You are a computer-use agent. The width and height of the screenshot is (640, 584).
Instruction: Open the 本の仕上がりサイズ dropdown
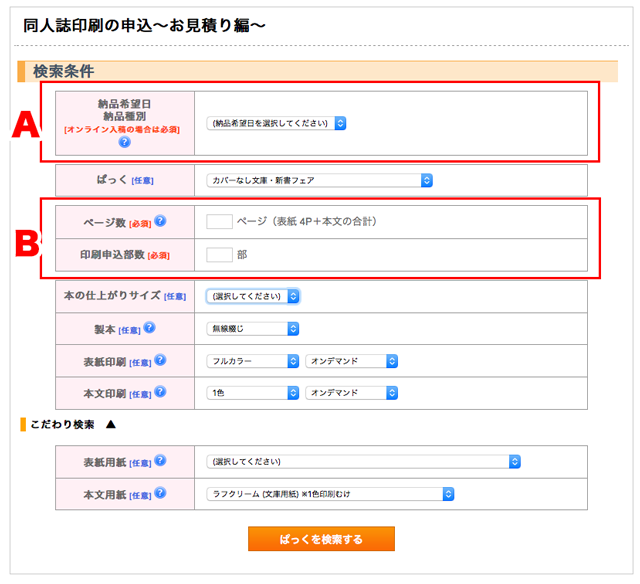(253, 296)
